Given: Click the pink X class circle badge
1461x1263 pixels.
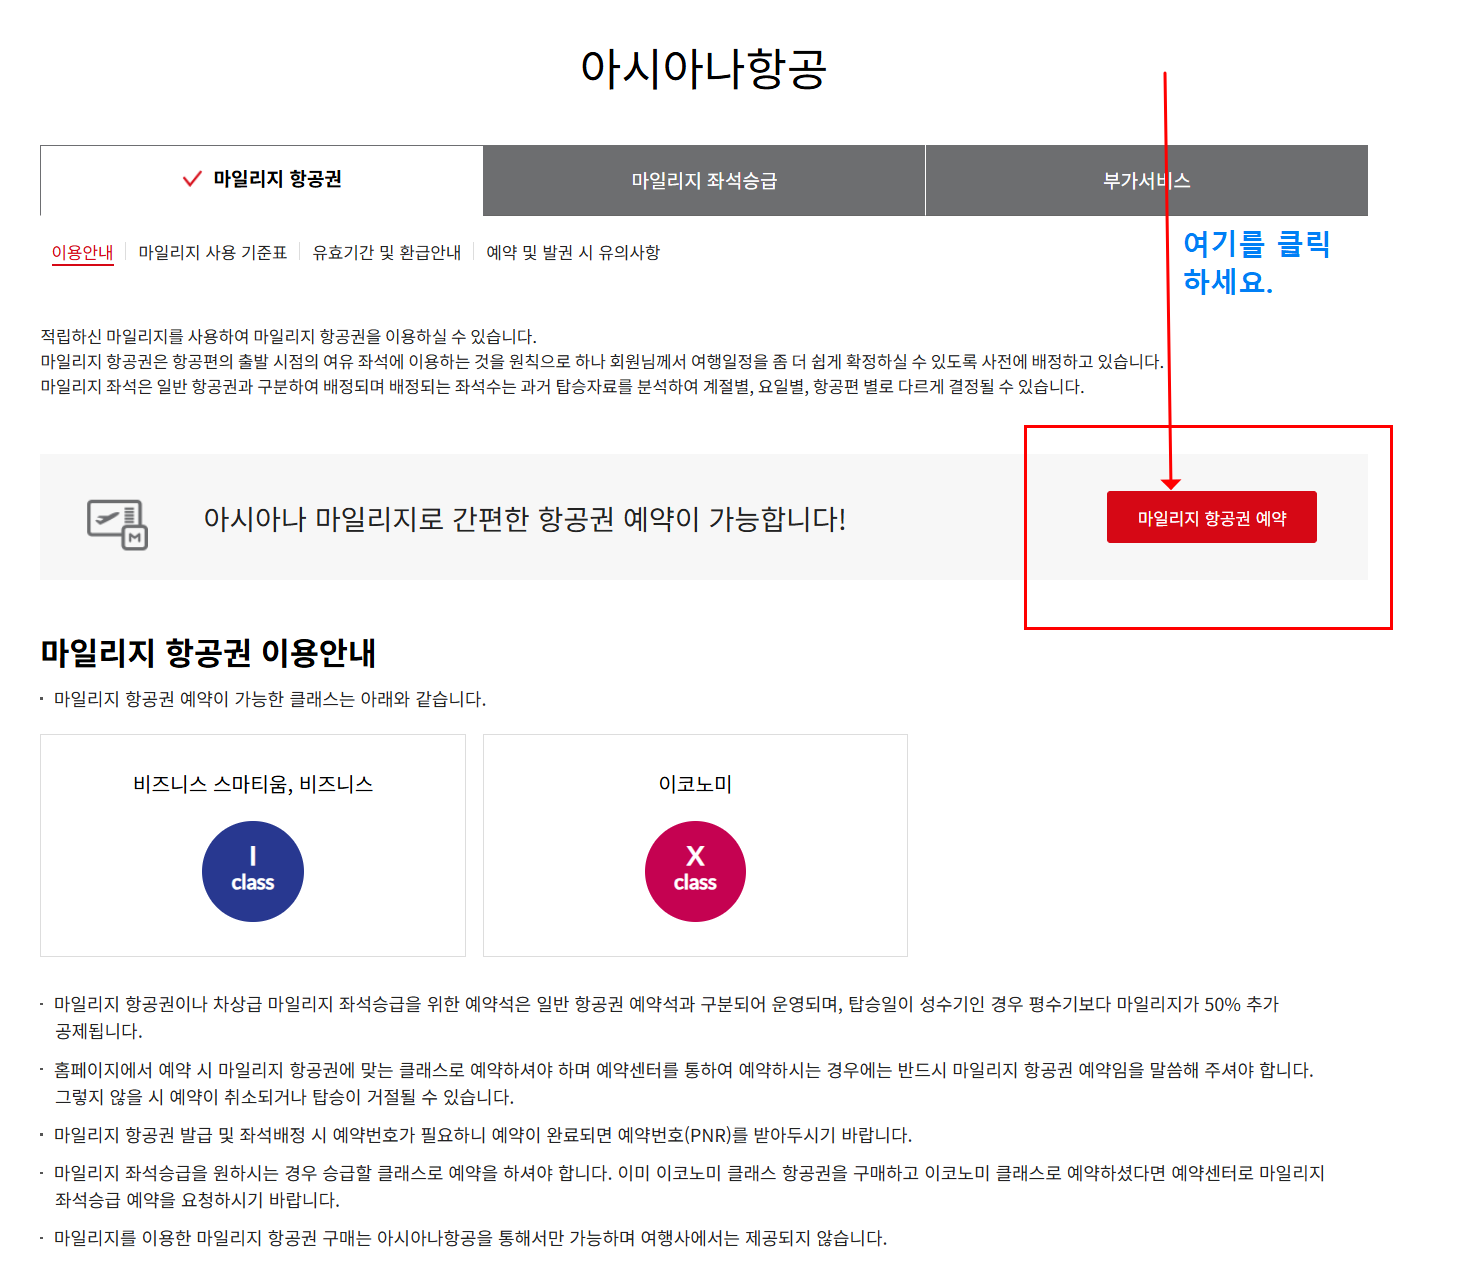Looking at the screenshot, I should pos(695,871).
